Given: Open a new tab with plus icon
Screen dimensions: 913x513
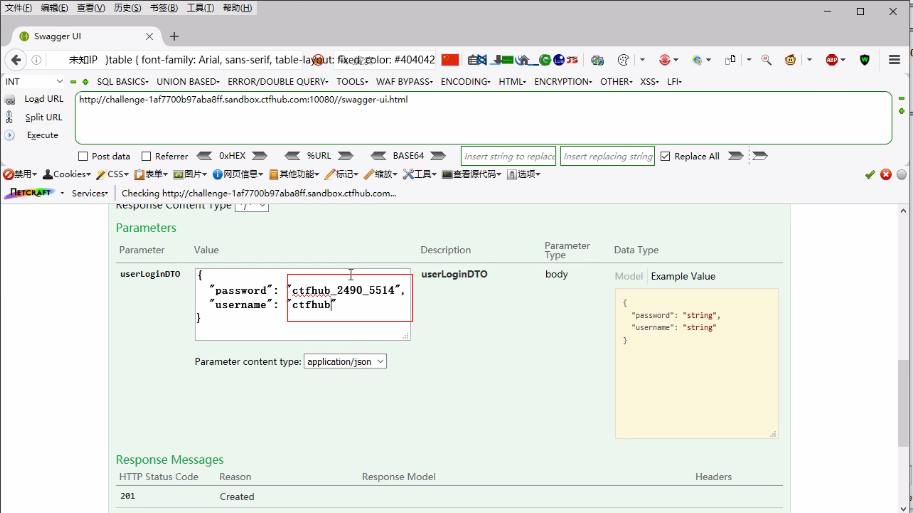Looking at the screenshot, I should pos(174,36).
